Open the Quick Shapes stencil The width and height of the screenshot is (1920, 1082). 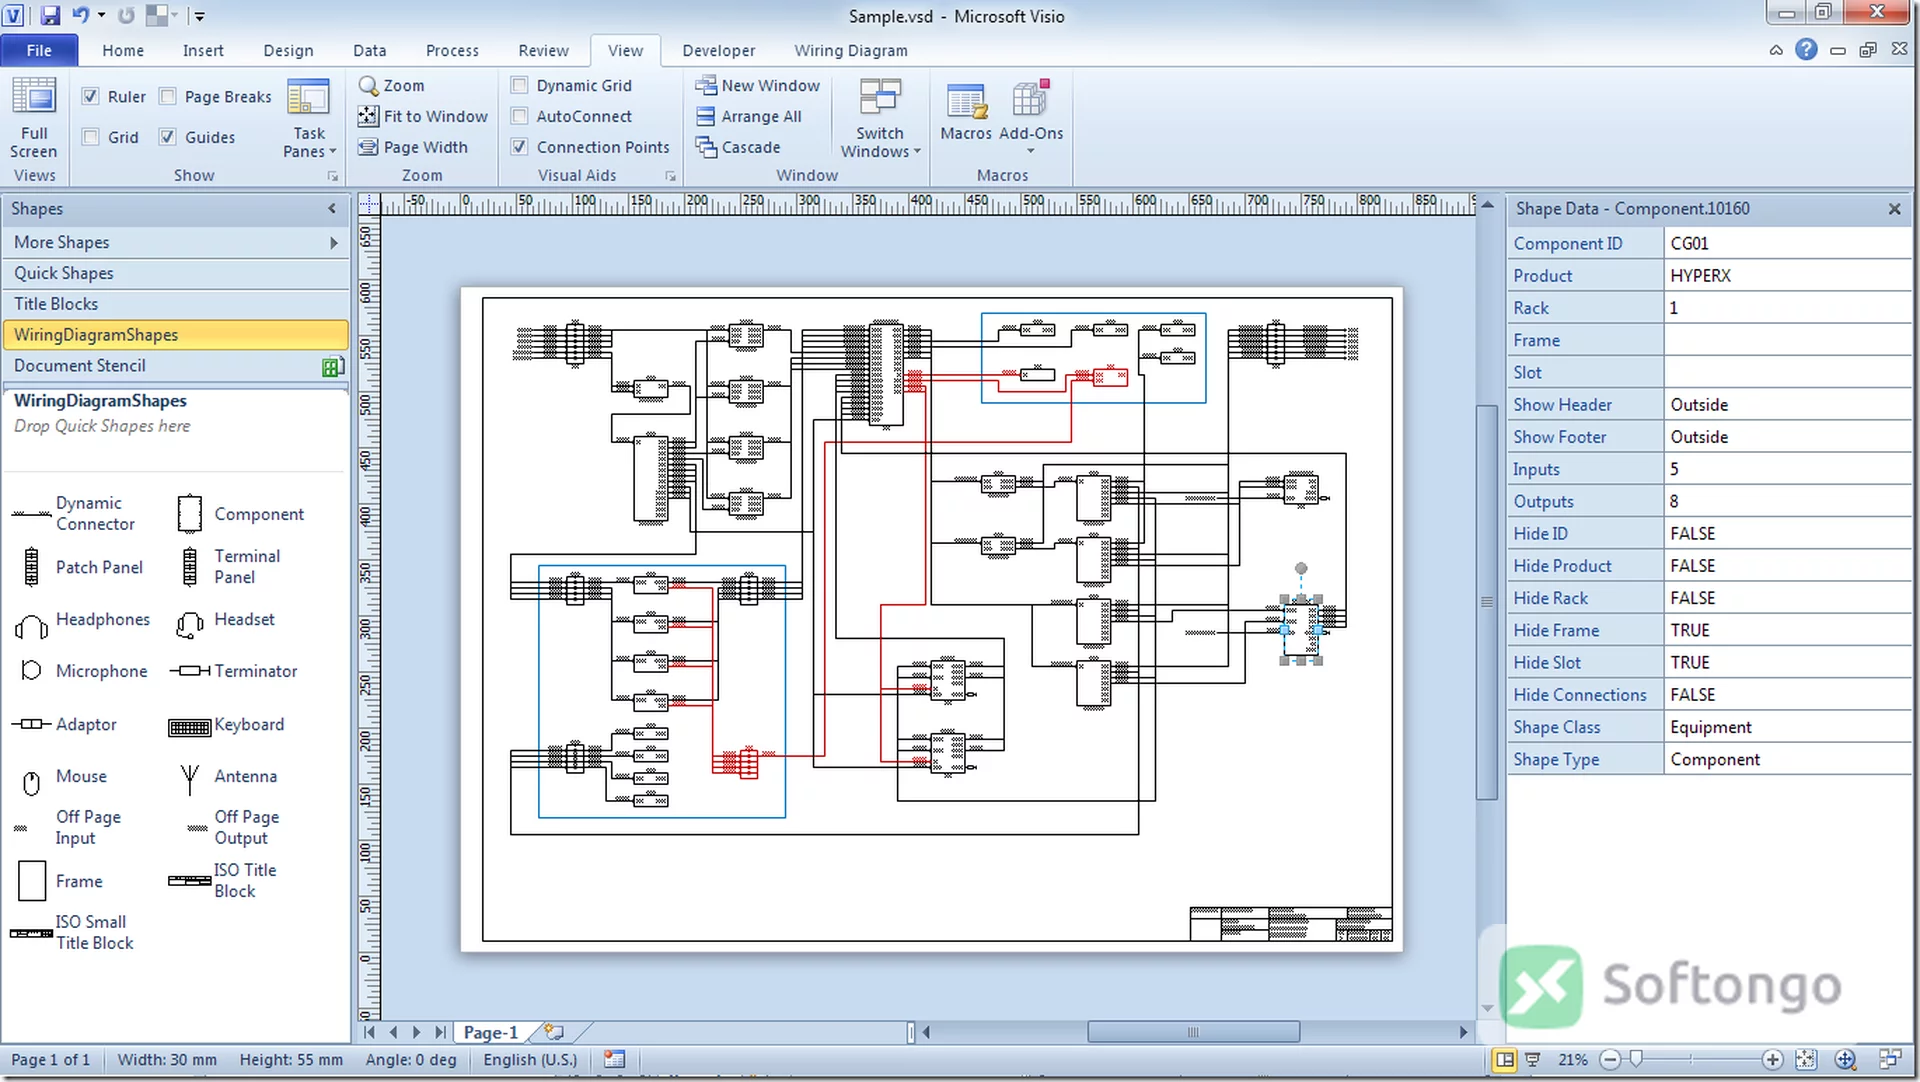[176, 273]
